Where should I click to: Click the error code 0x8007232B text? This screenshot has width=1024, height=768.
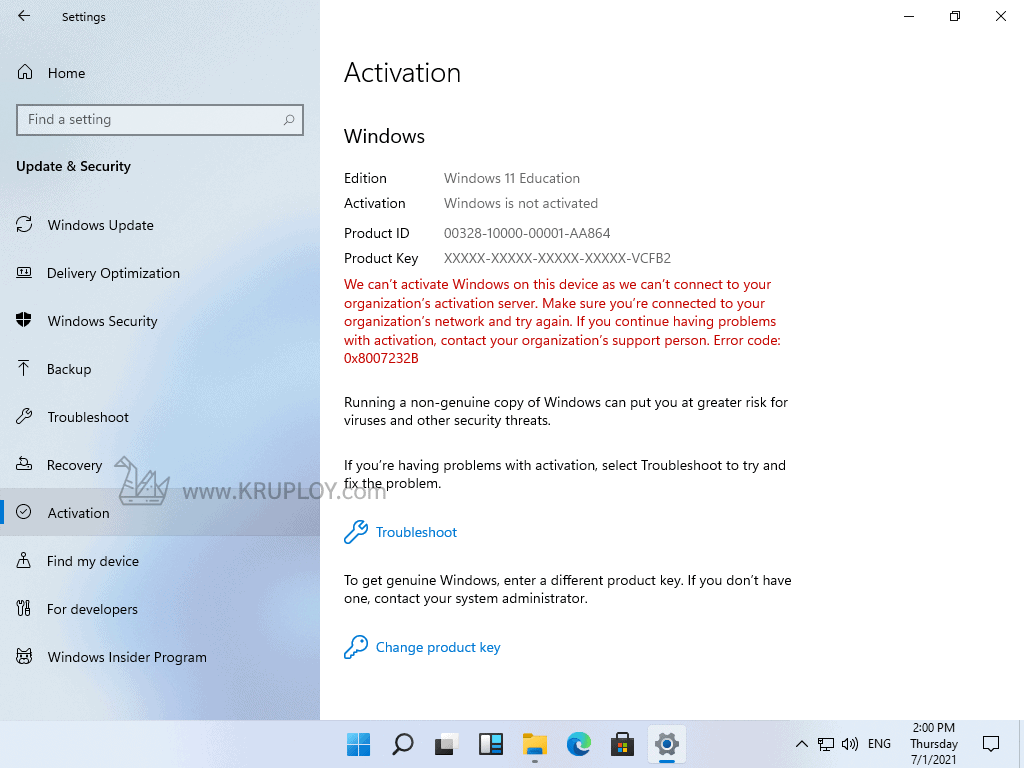[381, 359]
